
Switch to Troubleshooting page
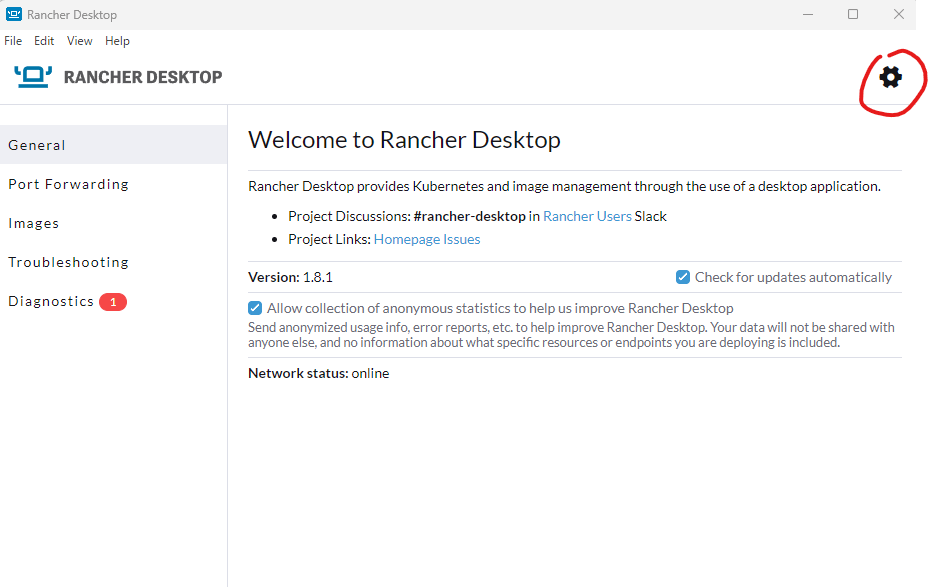114,262
